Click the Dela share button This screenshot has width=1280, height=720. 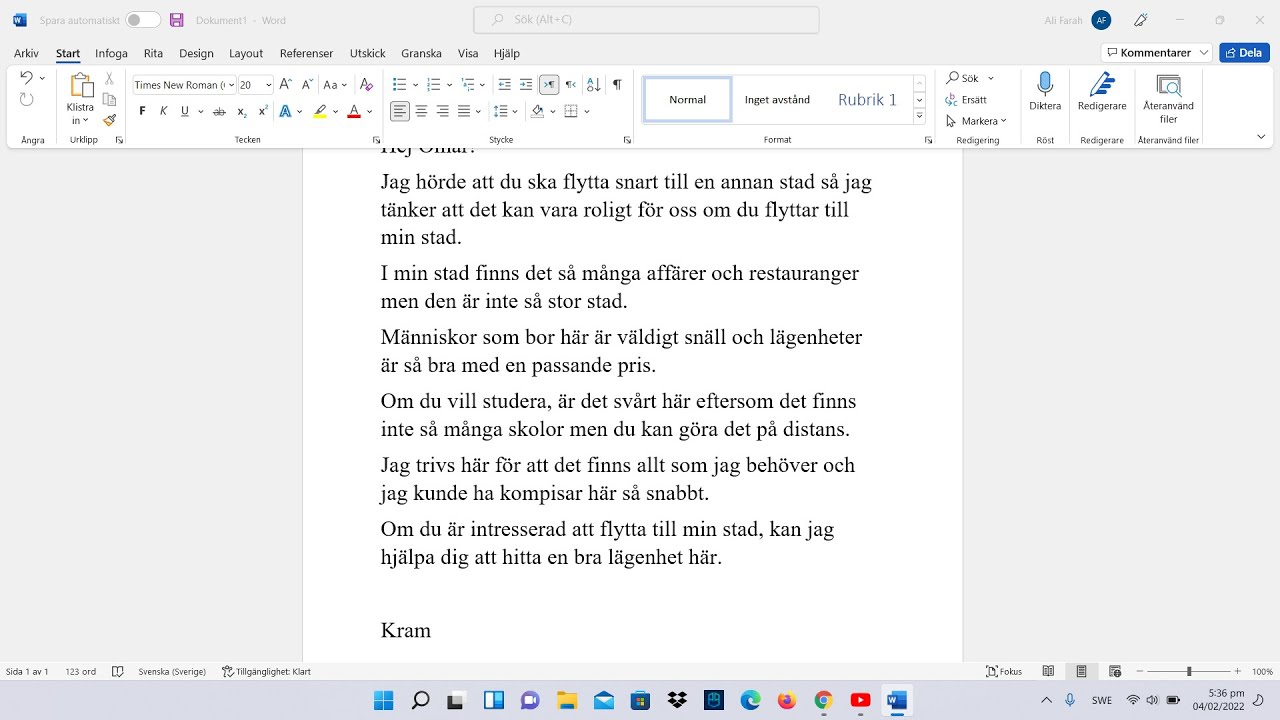(x=1244, y=53)
